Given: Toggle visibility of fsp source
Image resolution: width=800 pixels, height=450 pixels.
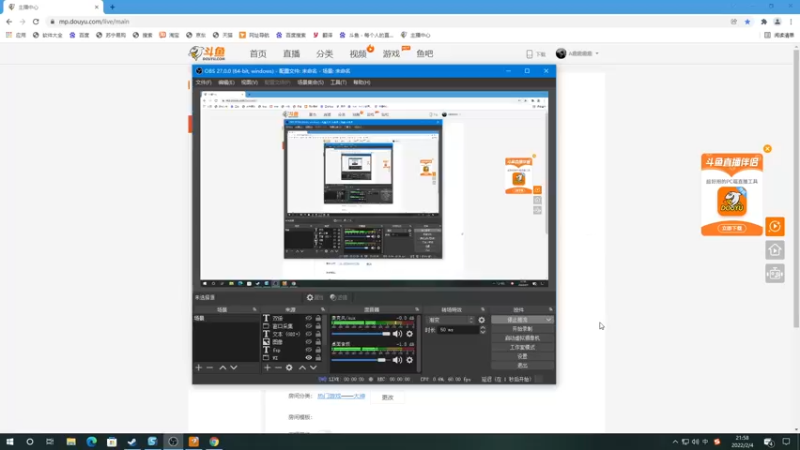Looking at the screenshot, I should pos(308,350).
